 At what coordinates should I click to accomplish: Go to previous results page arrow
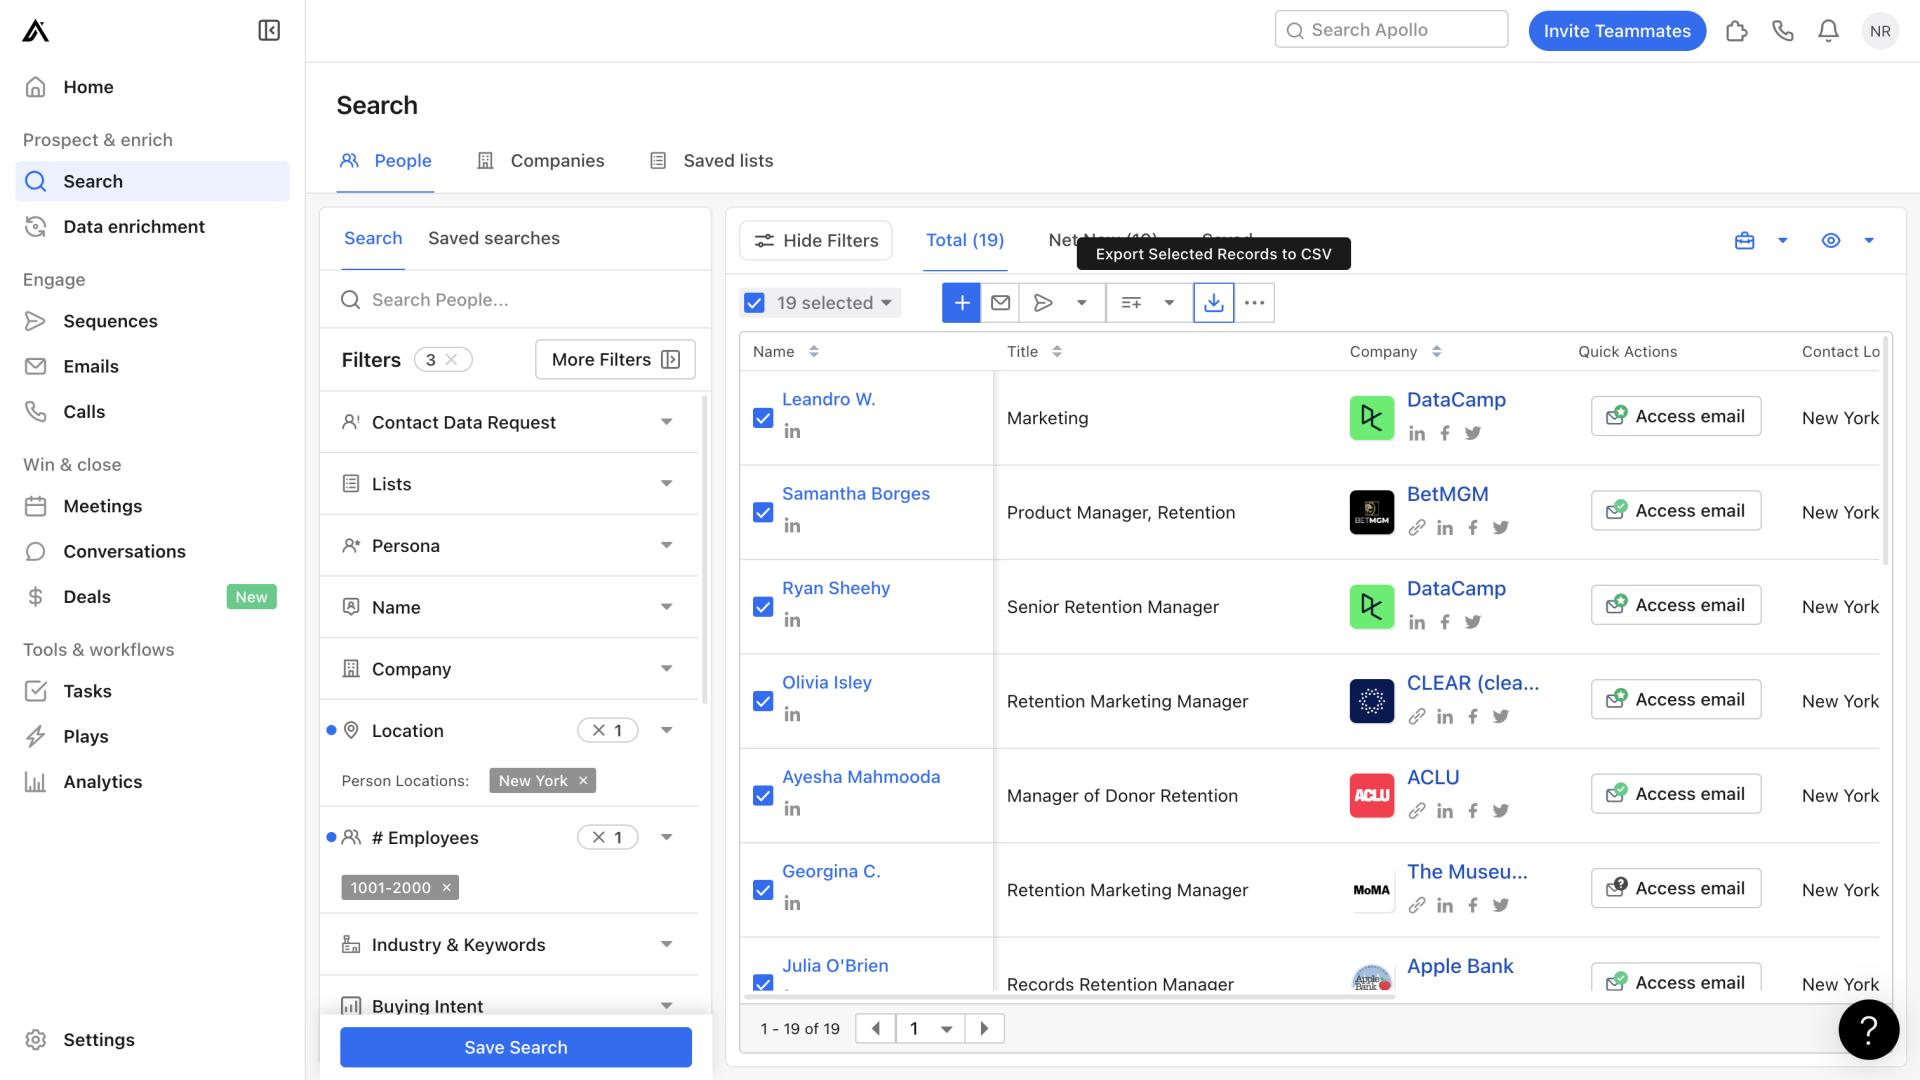[x=876, y=1028]
